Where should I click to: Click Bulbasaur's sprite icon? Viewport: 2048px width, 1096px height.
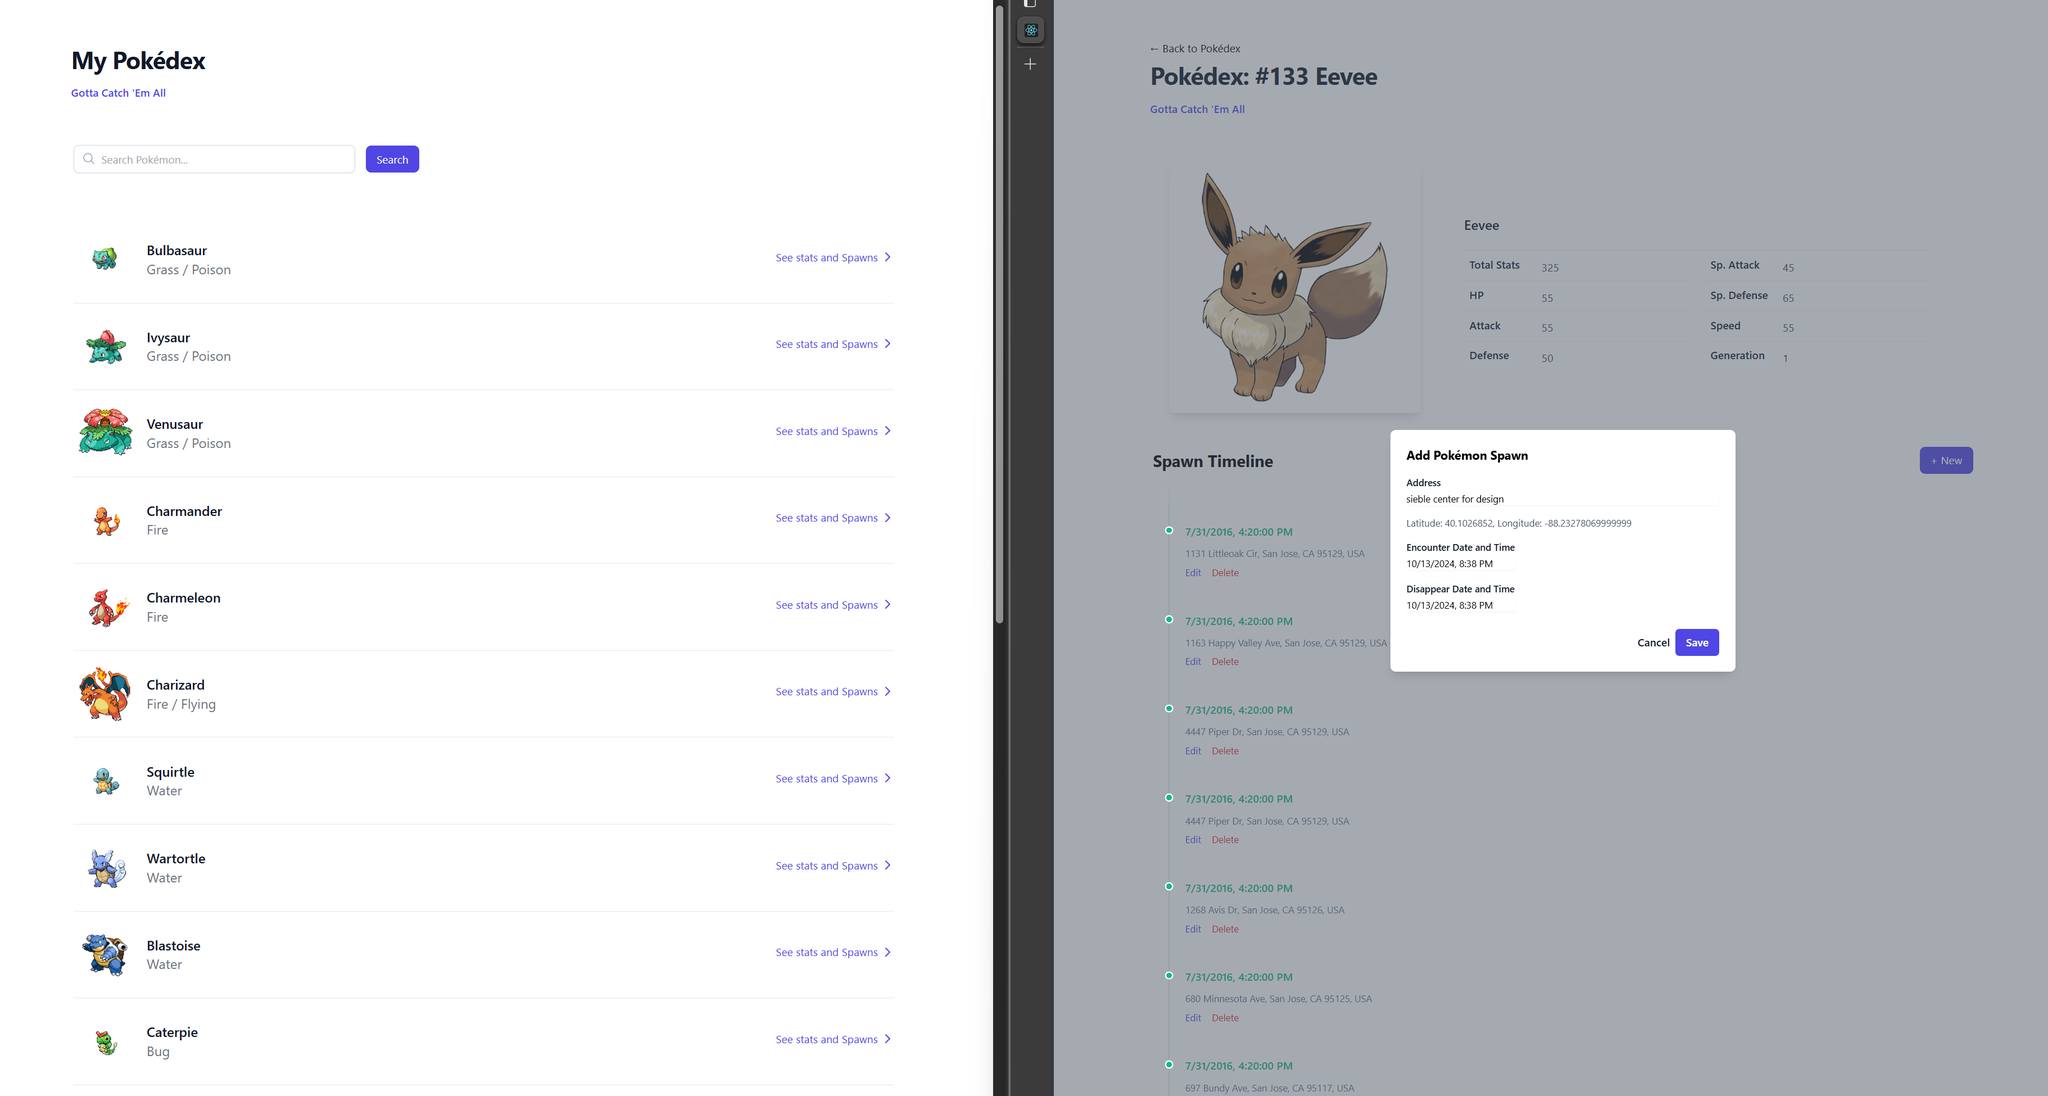pos(105,259)
